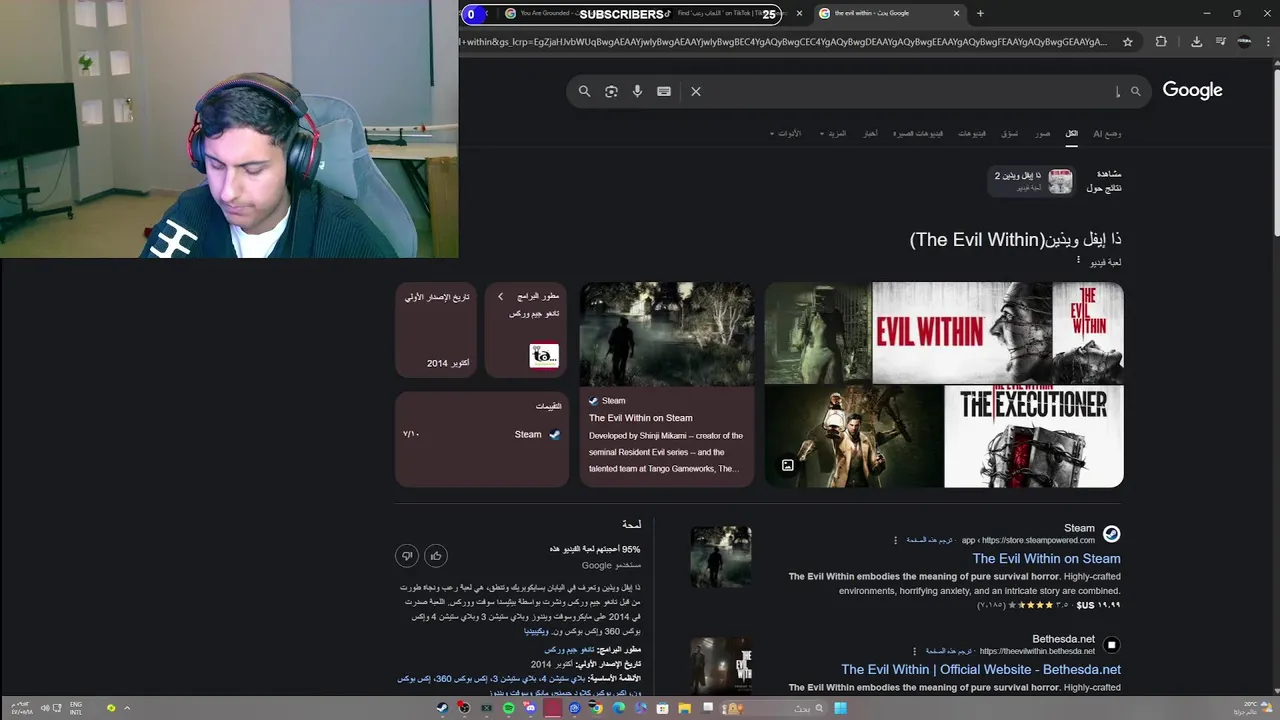Viewport: 1280px width, 720px height.
Task: Open Chrome downloads
Action: [1196, 42]
